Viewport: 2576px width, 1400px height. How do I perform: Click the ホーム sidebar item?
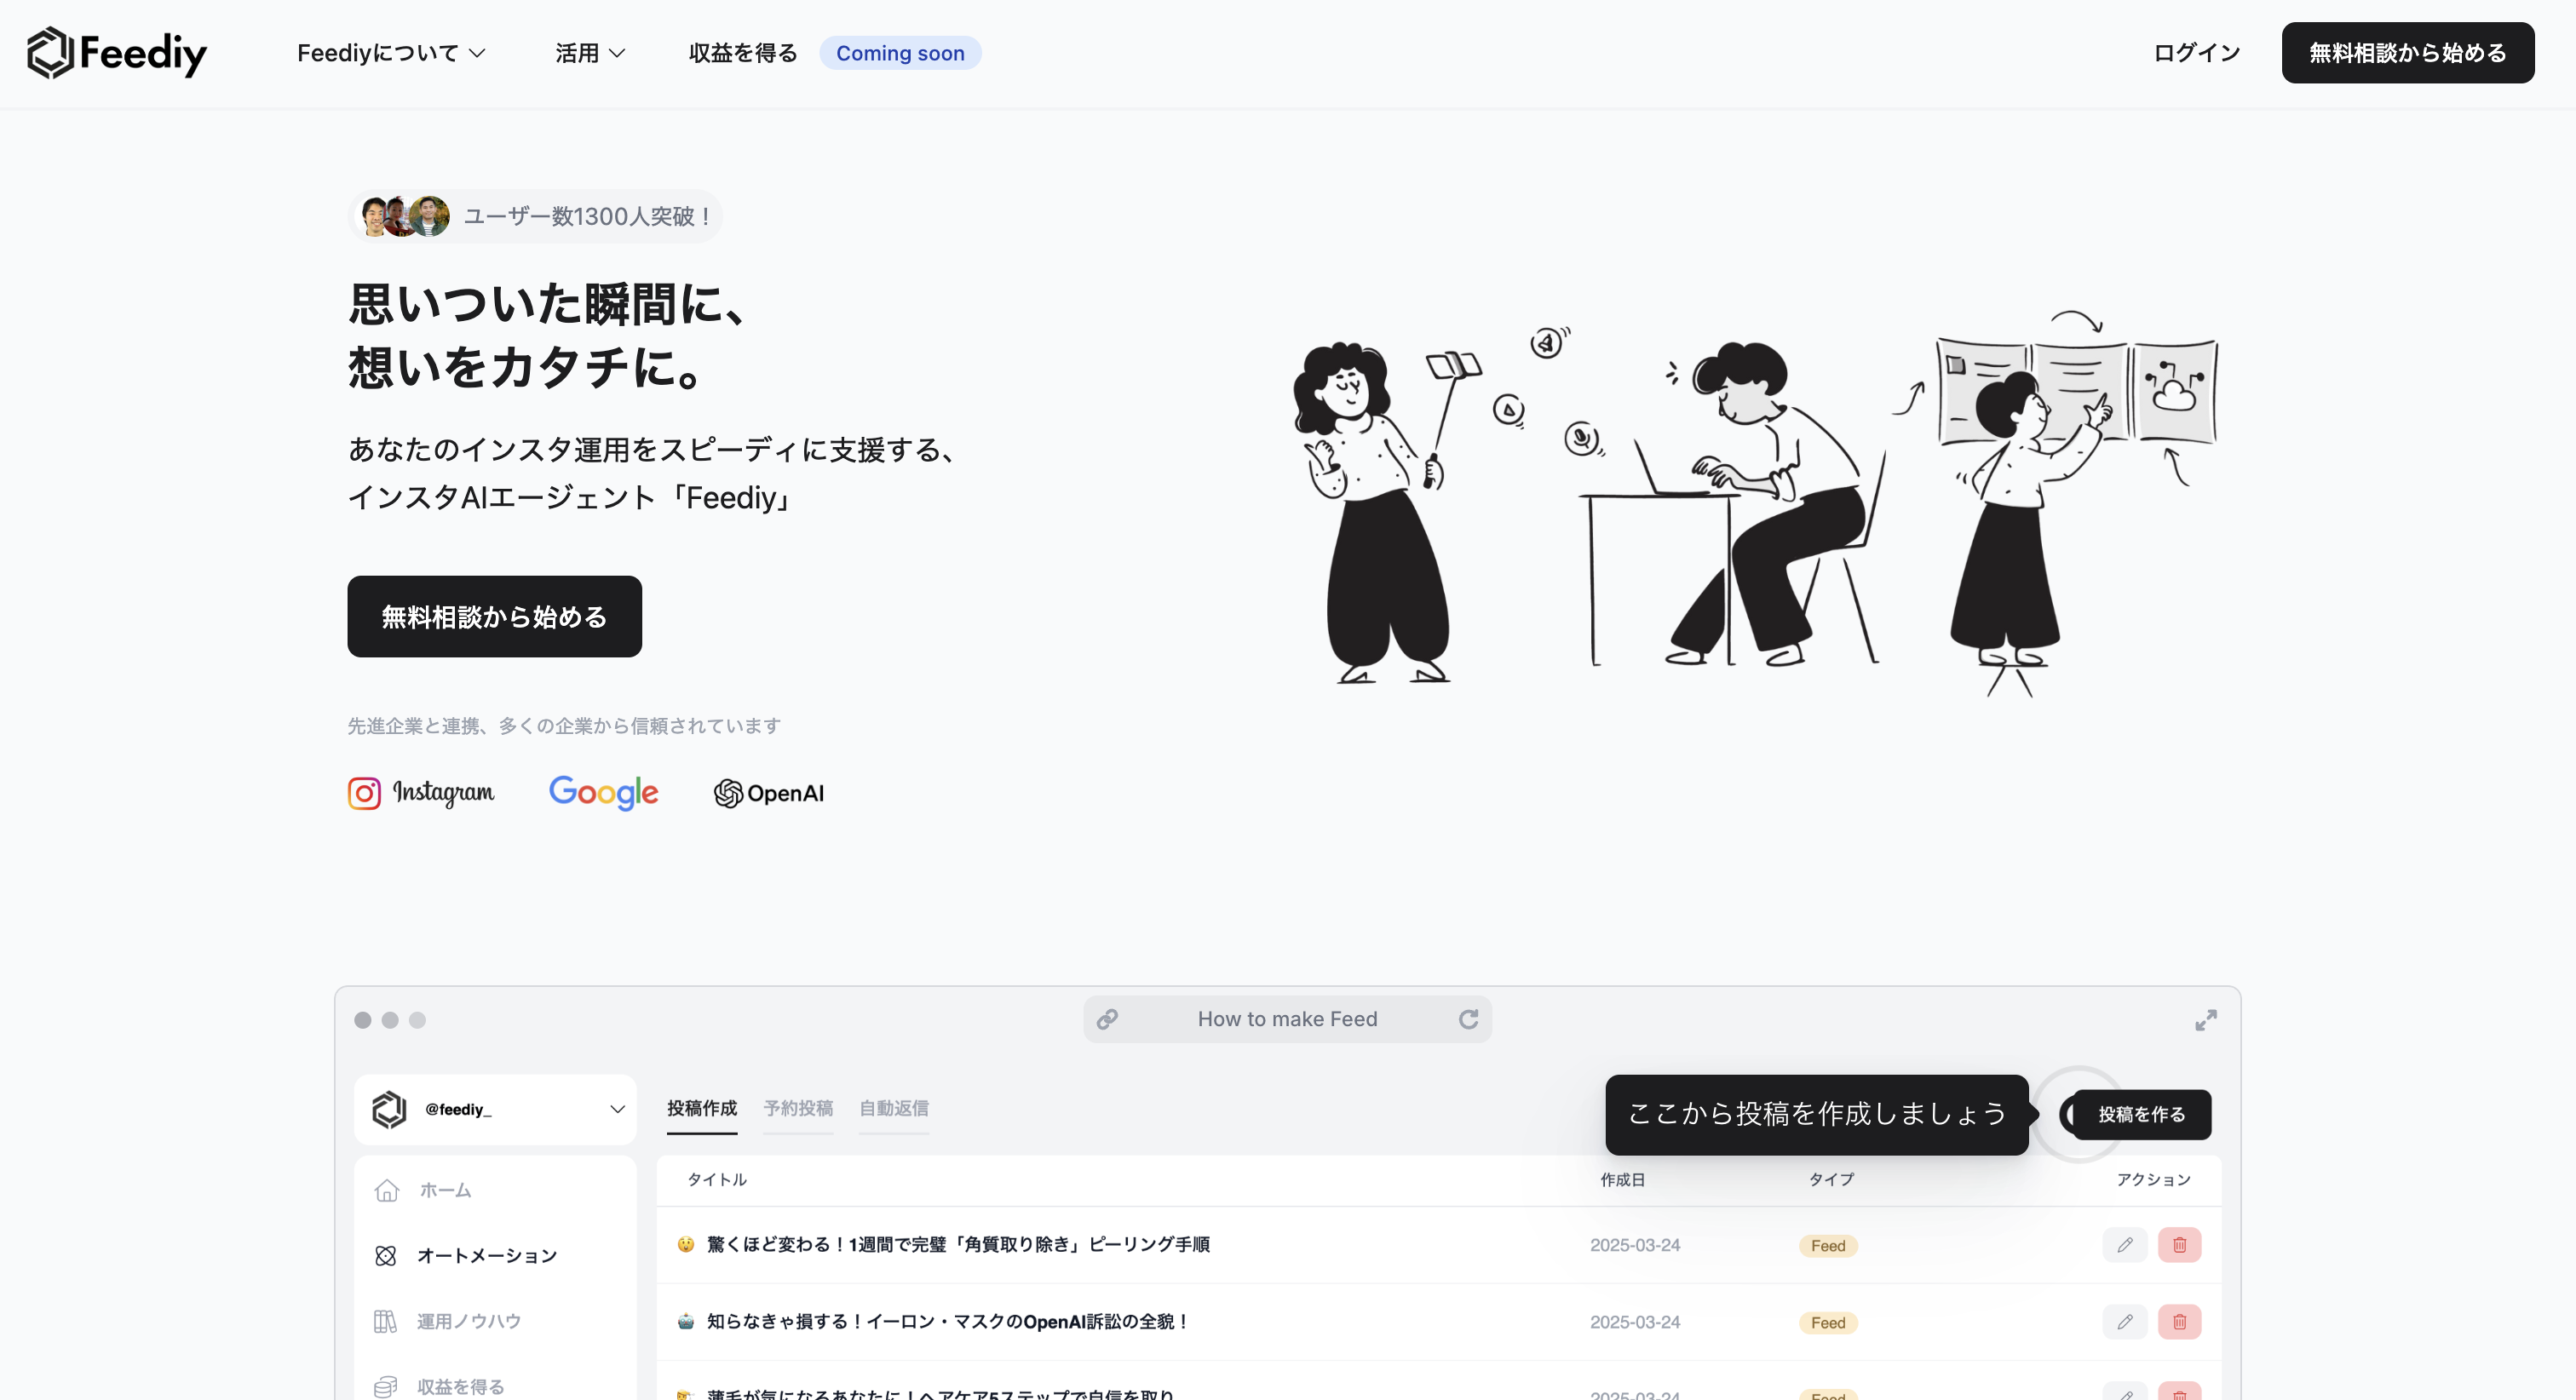pyautogui.click(x=444, y=1190)
